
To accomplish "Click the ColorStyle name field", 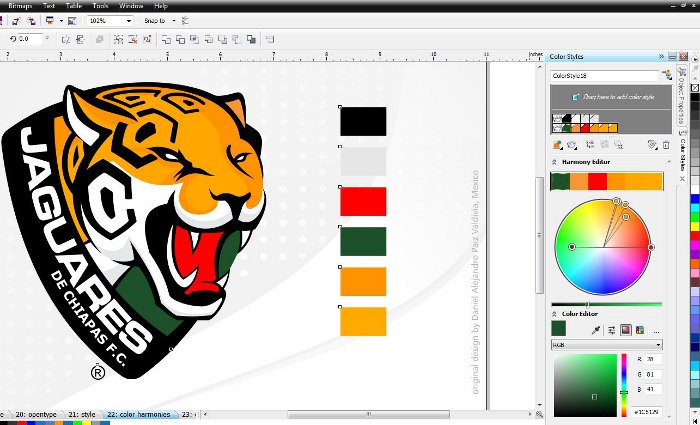I will click(x=605, y=75).
